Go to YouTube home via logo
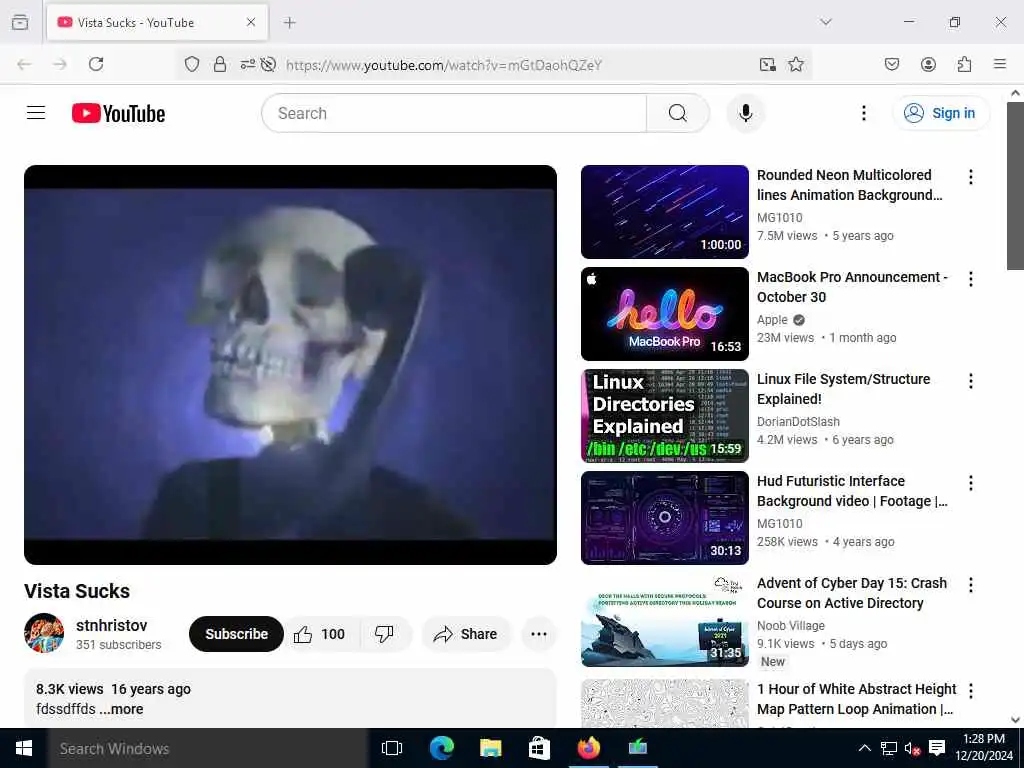1024x768 pixels. click(118, 113)
